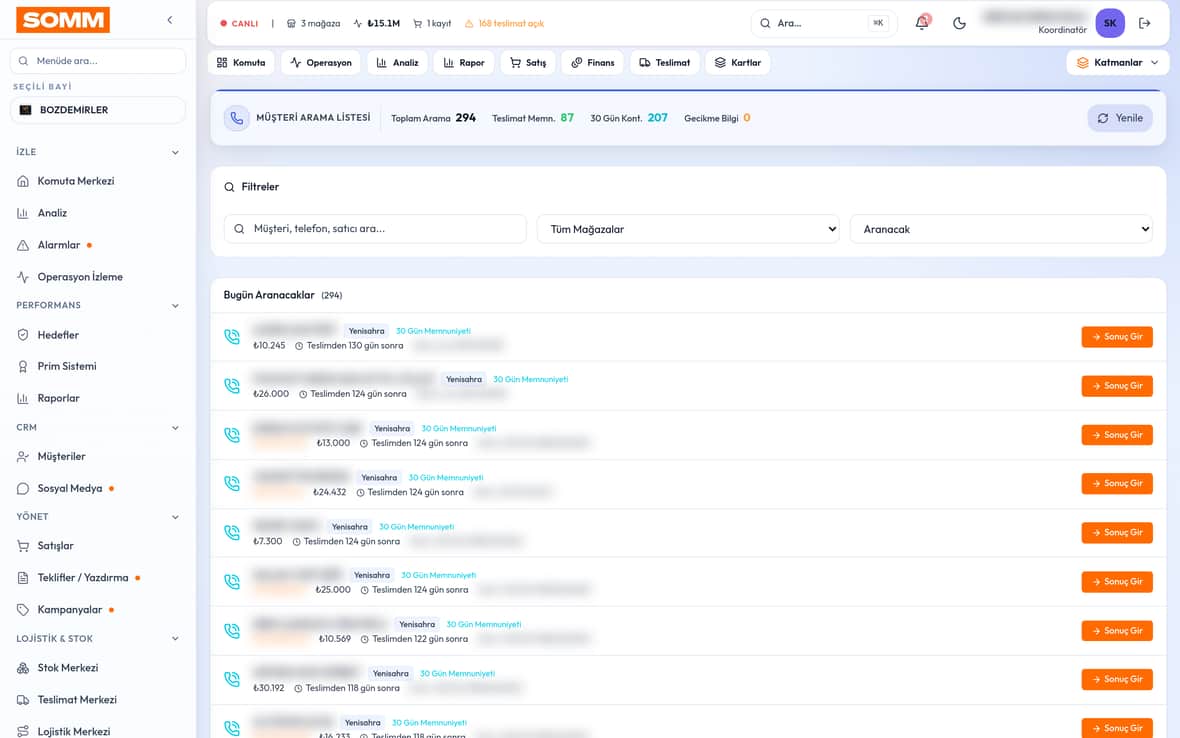Click the Müşteri, telefon, satıcı search field
This screenshot has width=1180, height=738.
point(375,229)
